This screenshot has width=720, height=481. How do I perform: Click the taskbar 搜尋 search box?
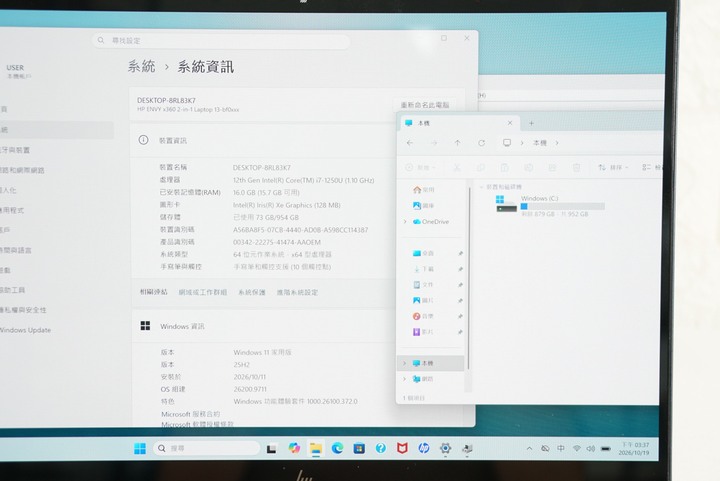tap(207, 448)
